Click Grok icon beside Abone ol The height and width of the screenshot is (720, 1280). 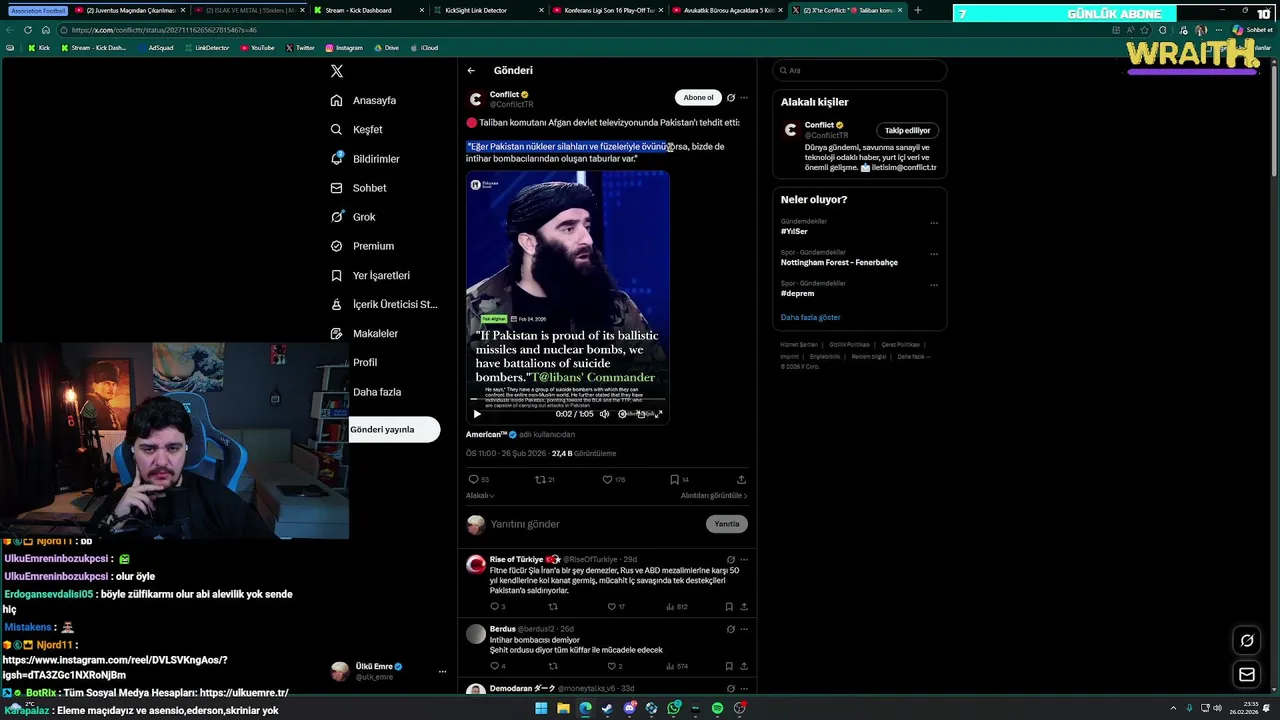coord(731,98)
